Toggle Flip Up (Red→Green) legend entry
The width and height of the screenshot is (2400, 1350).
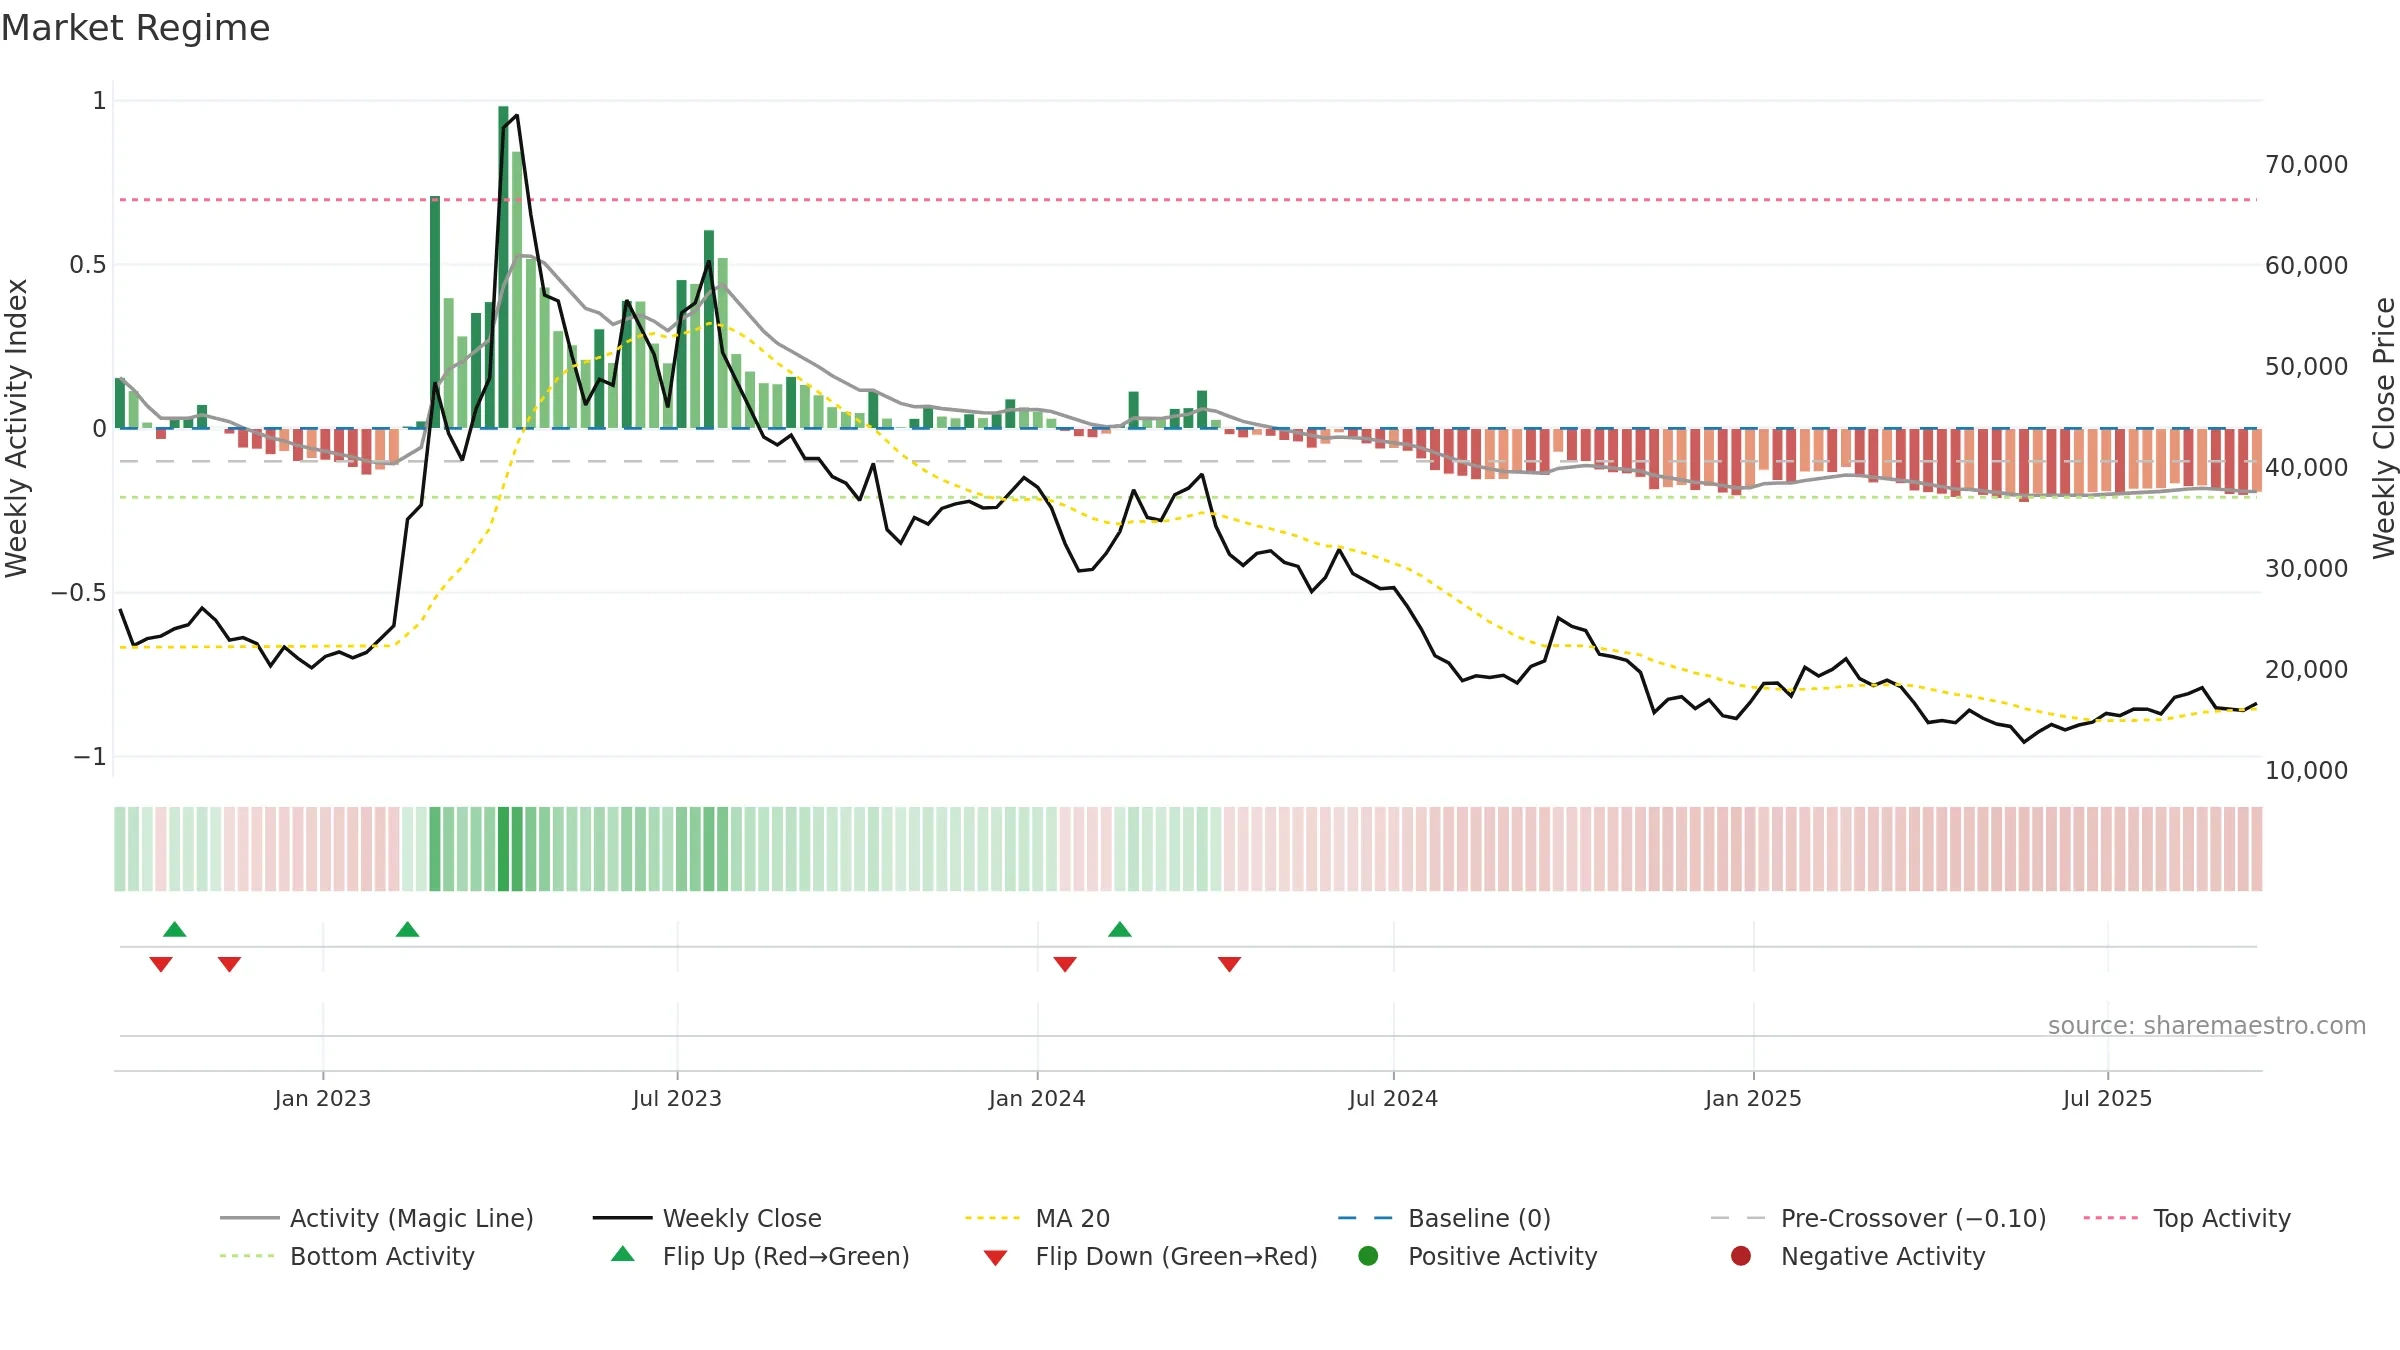(x=760, y=1256)
